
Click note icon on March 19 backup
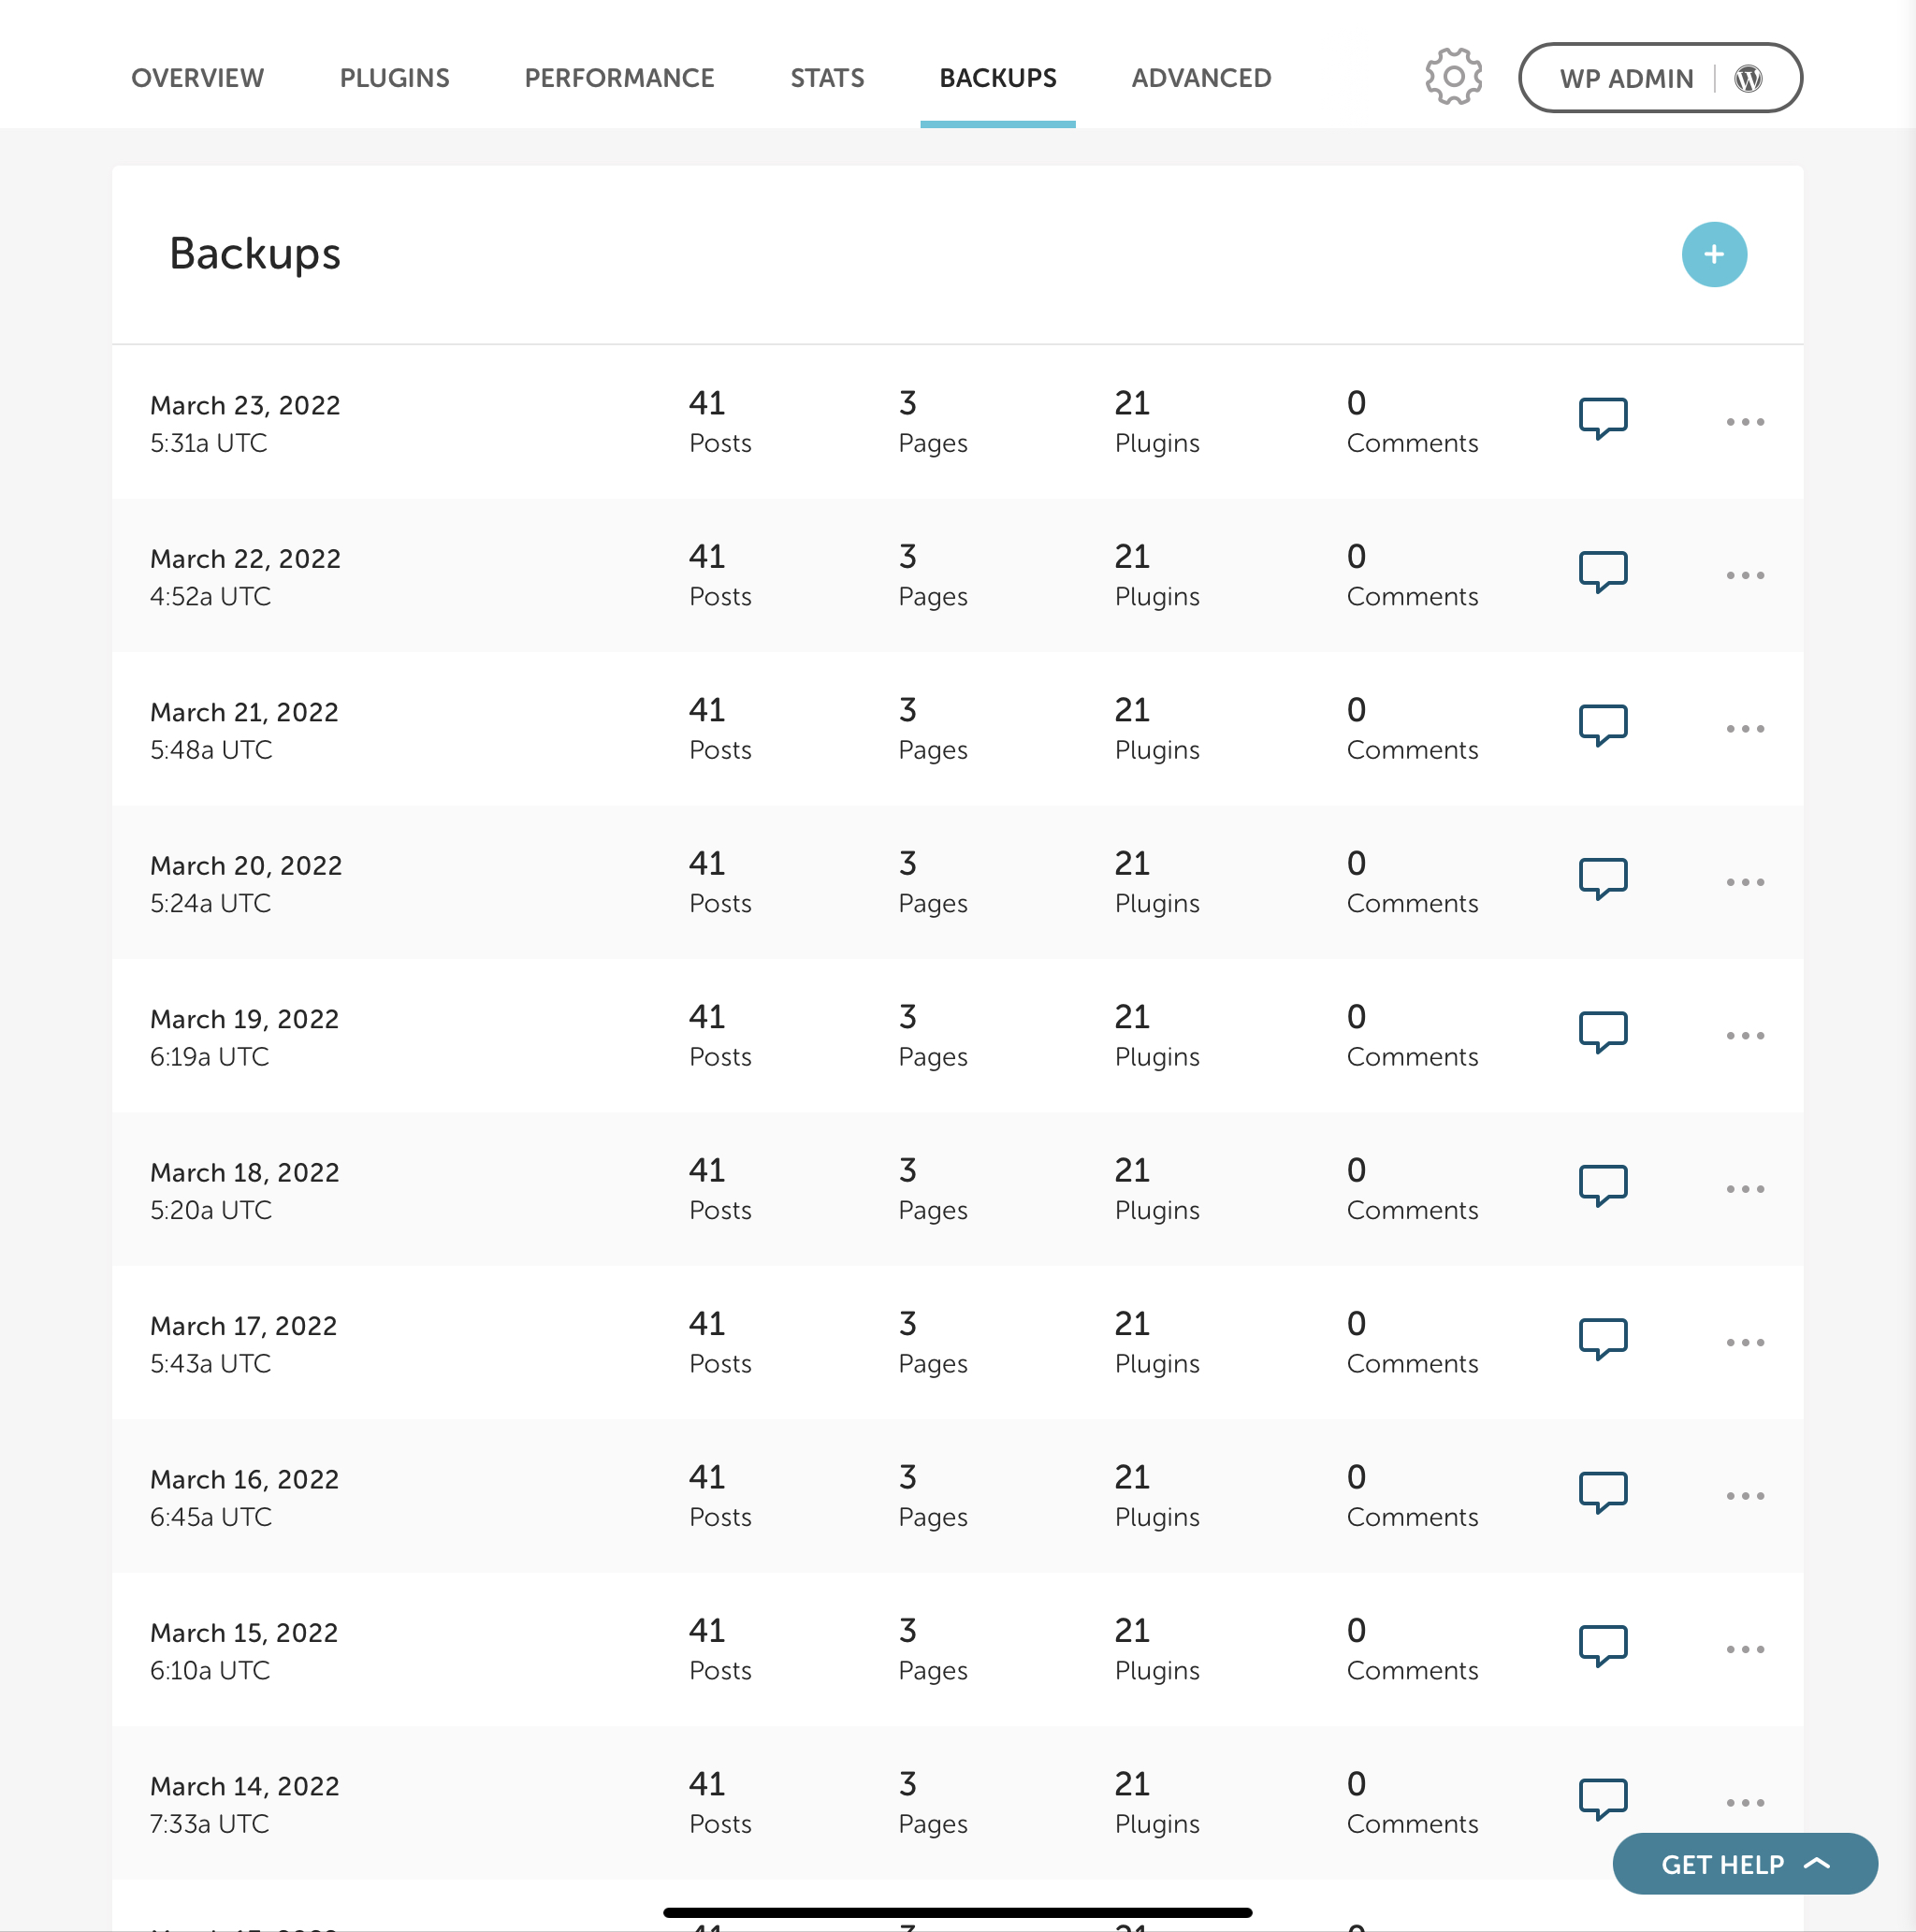pyautogui.click(x=1602, y=1033)
